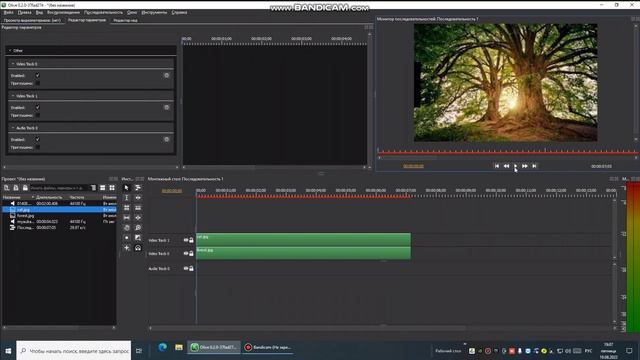This screenshot has width=640, height=360.
Task: Switch to Редактор нод tab
Action: pyautogui.click(x=125, y=20)
